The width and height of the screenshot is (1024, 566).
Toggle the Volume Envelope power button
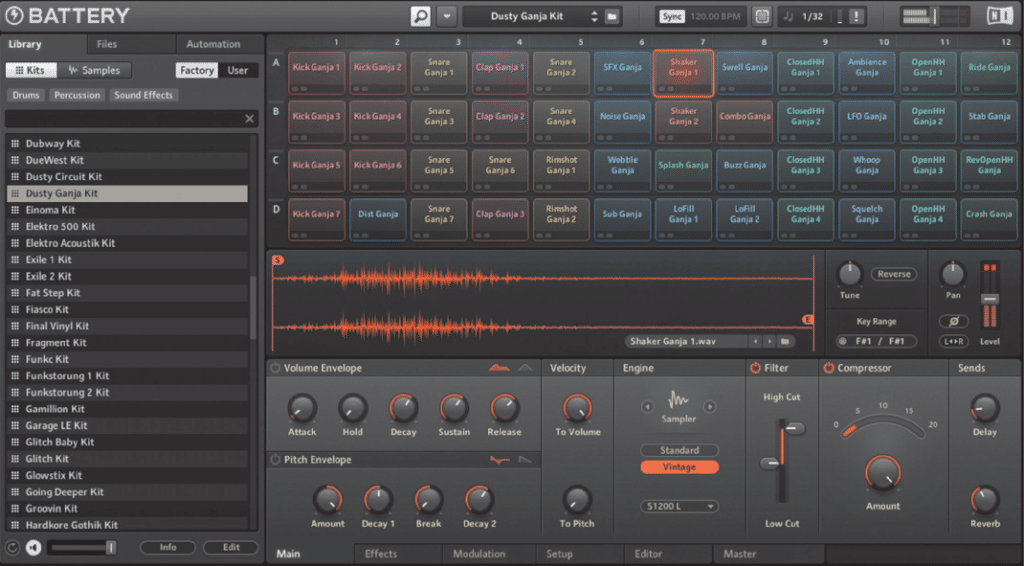tap(275, 368)
